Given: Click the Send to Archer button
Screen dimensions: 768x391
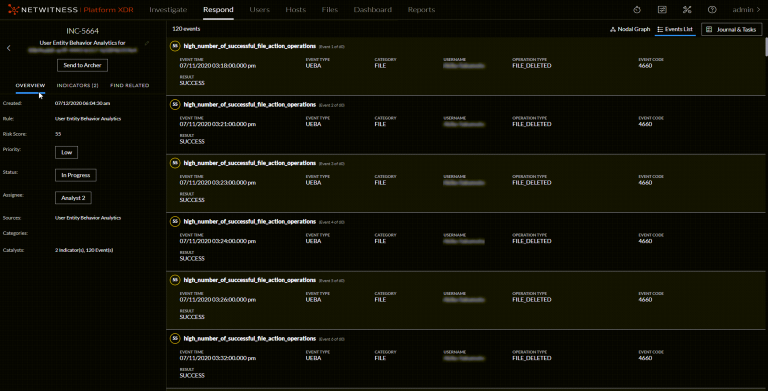Looking at the screenshot, I should click(x=82, y=65).
